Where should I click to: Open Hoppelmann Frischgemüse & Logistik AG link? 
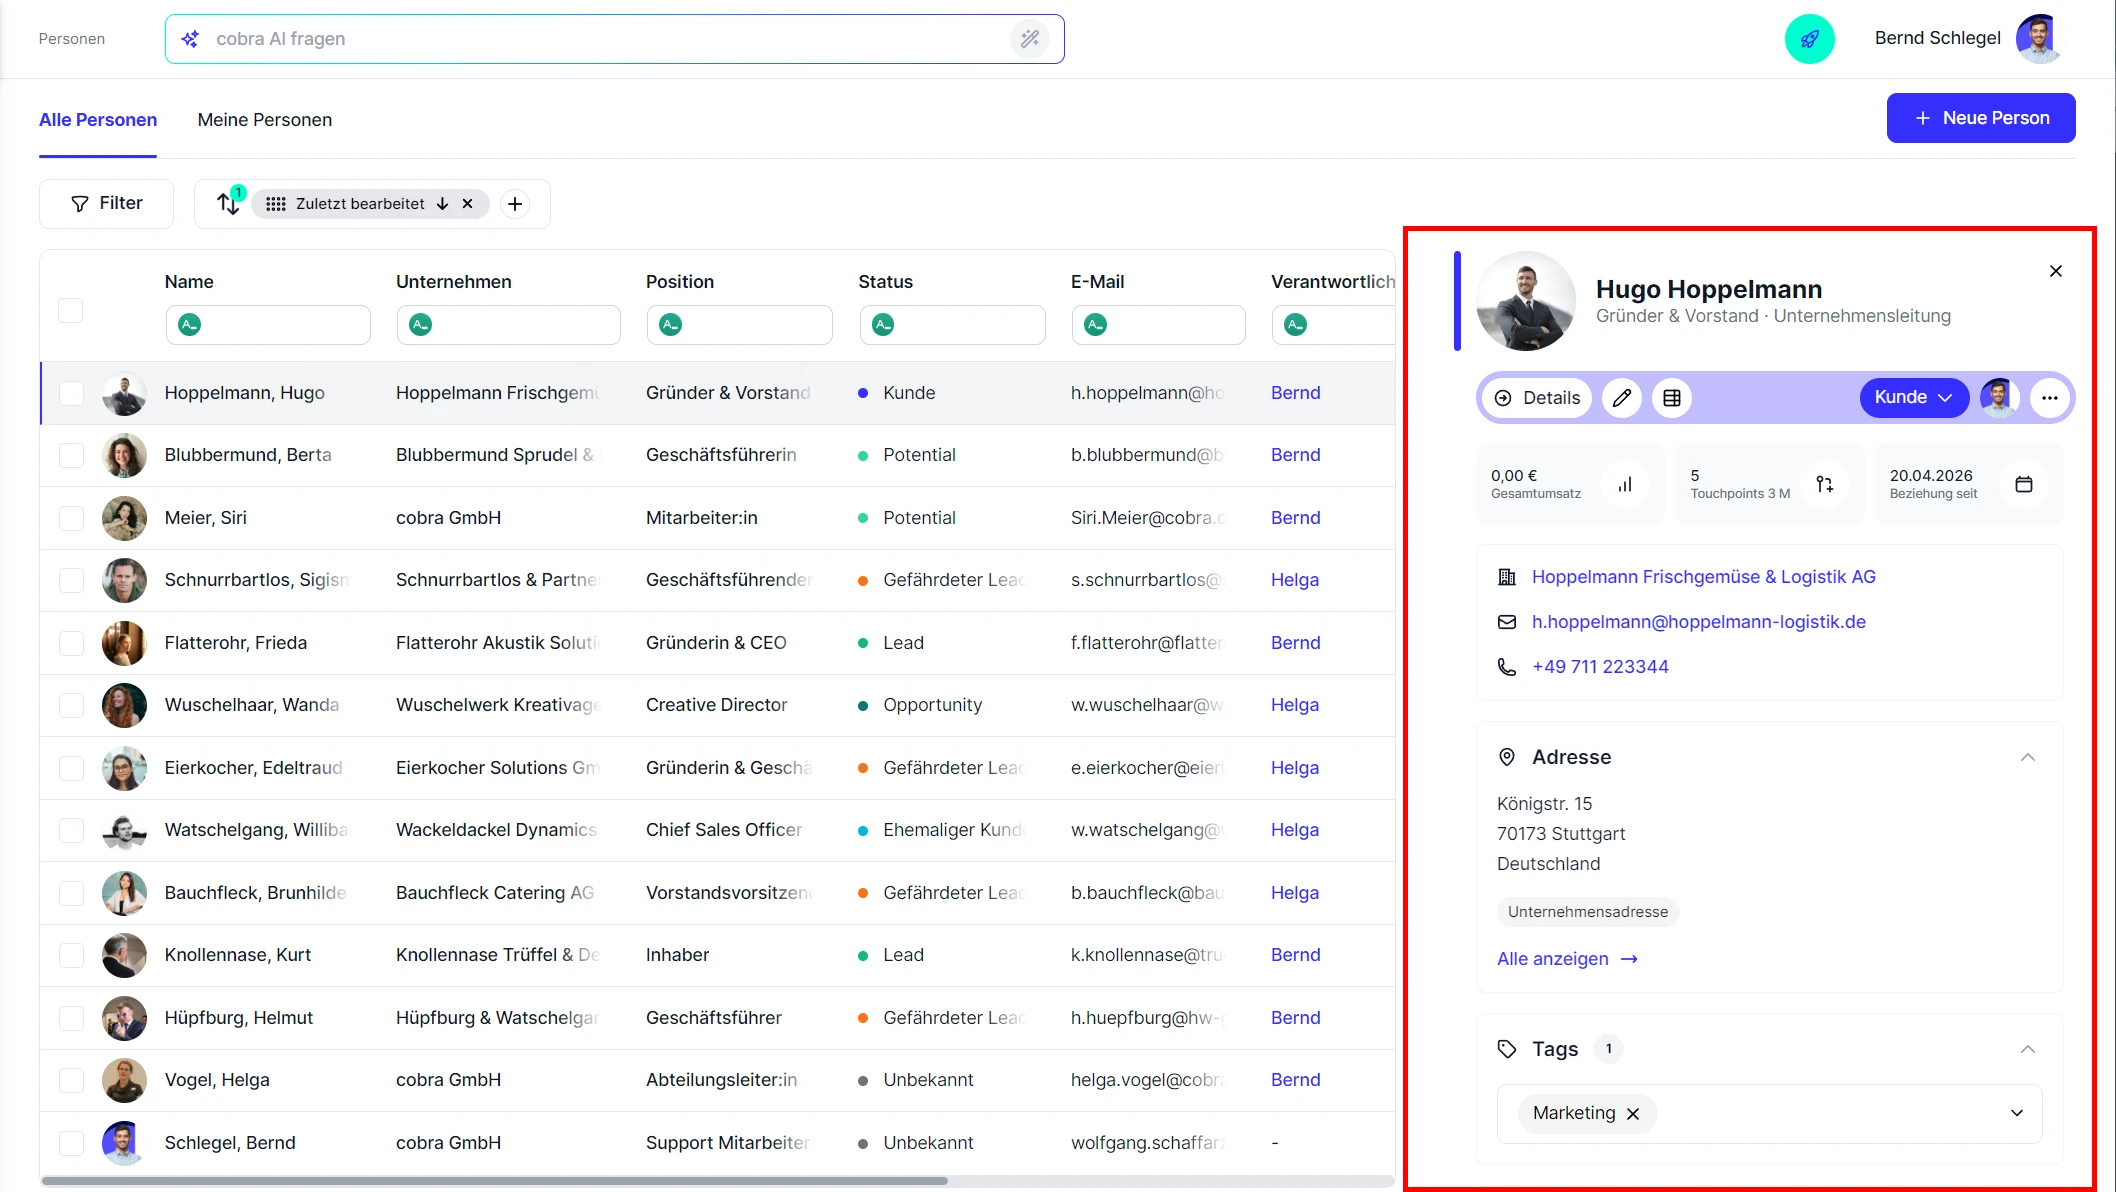coord(1704,577)
